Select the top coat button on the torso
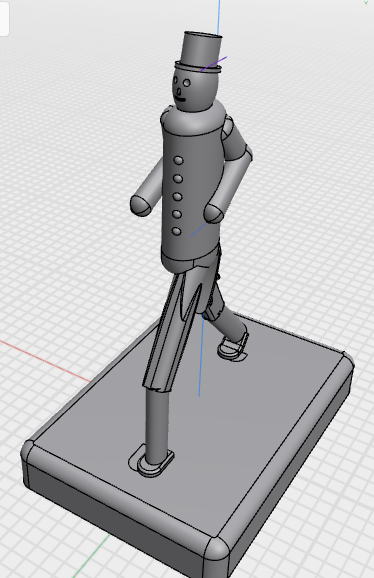Image resolution: width=374 pixels, height=578 pixels. pos(179,161)
